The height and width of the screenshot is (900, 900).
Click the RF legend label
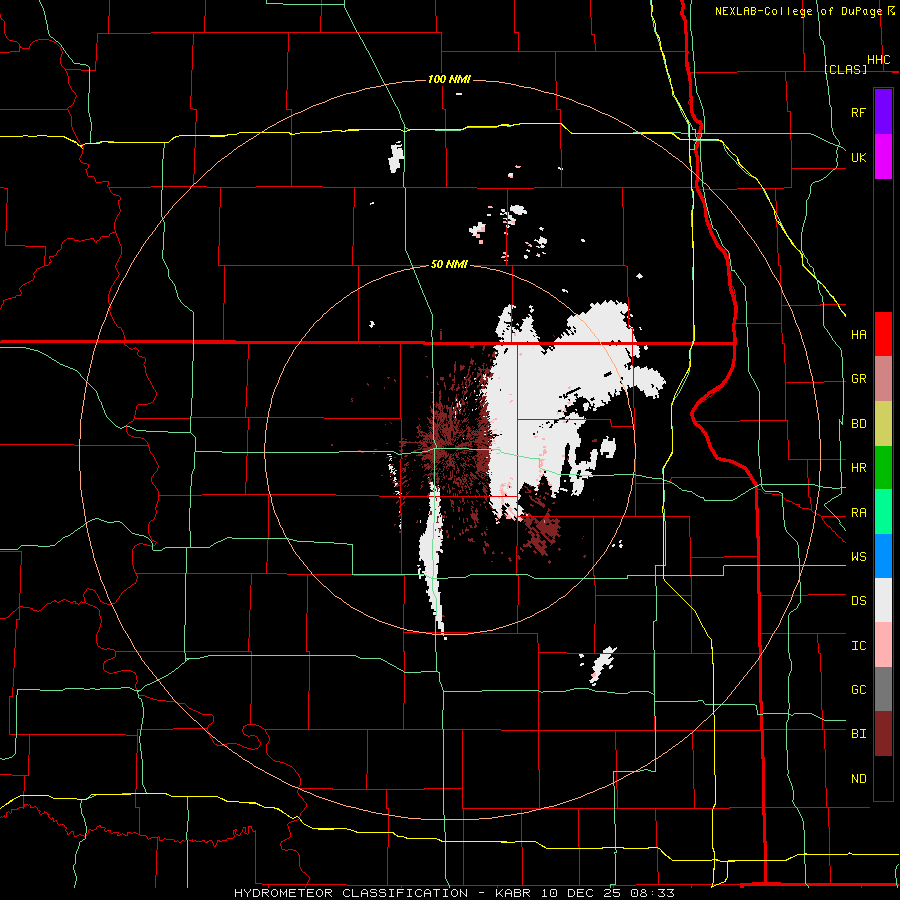[x=858, y=113]
